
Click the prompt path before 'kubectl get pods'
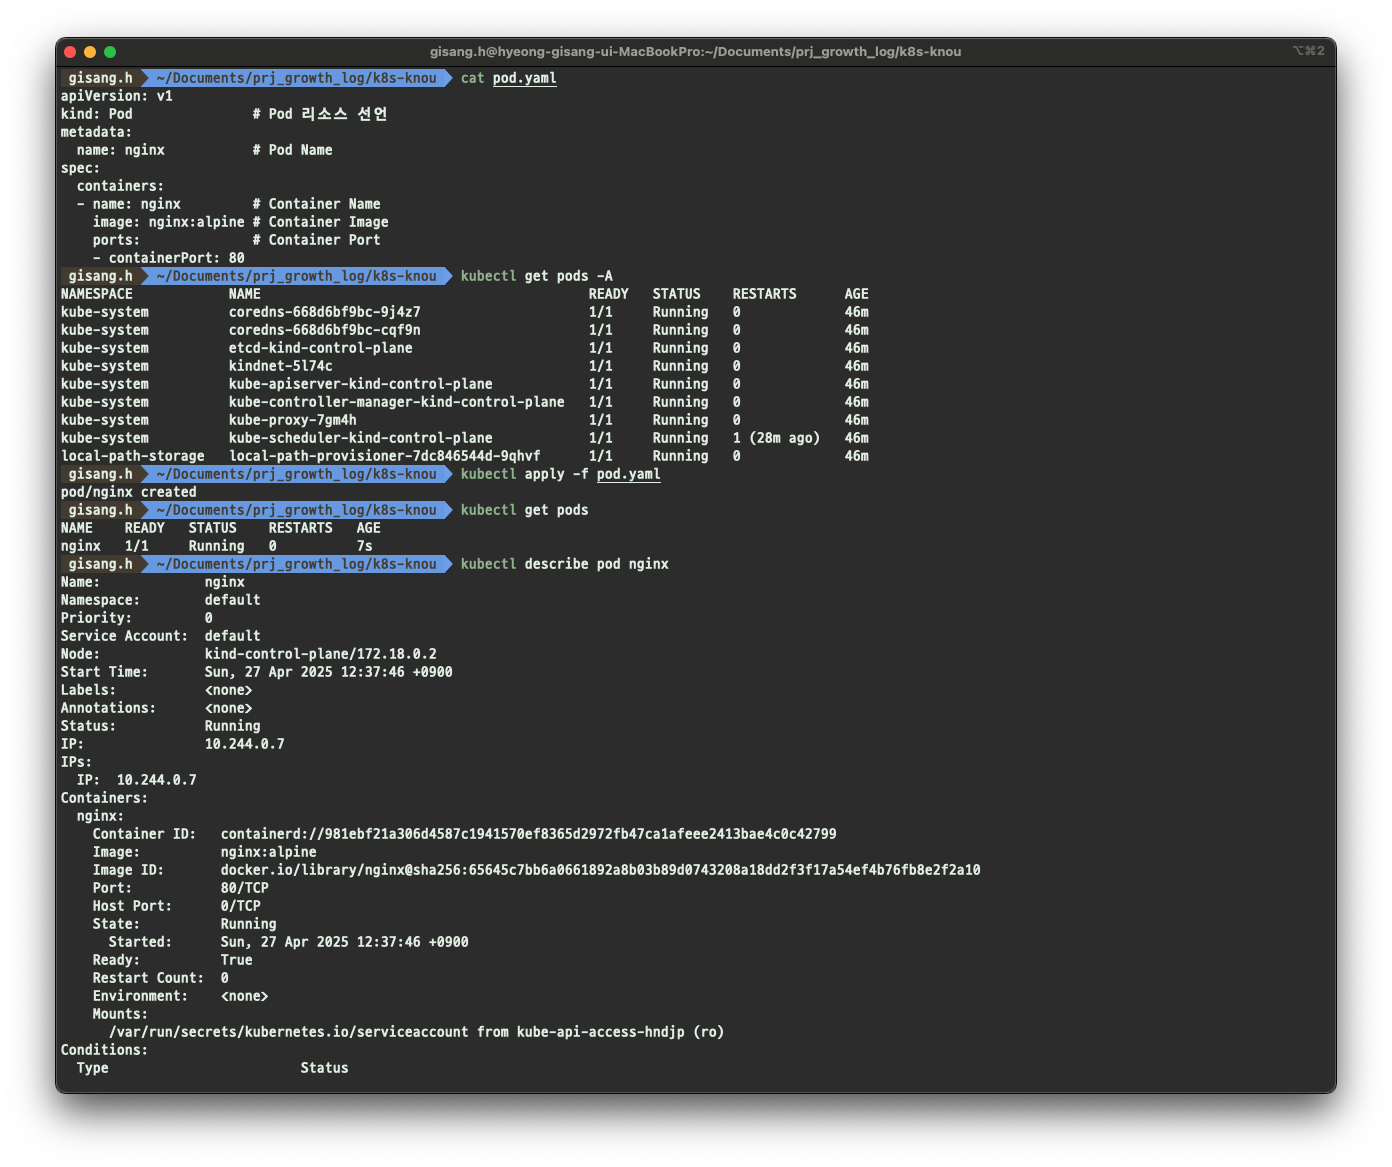pyautogui.click(x=296, y=510)
